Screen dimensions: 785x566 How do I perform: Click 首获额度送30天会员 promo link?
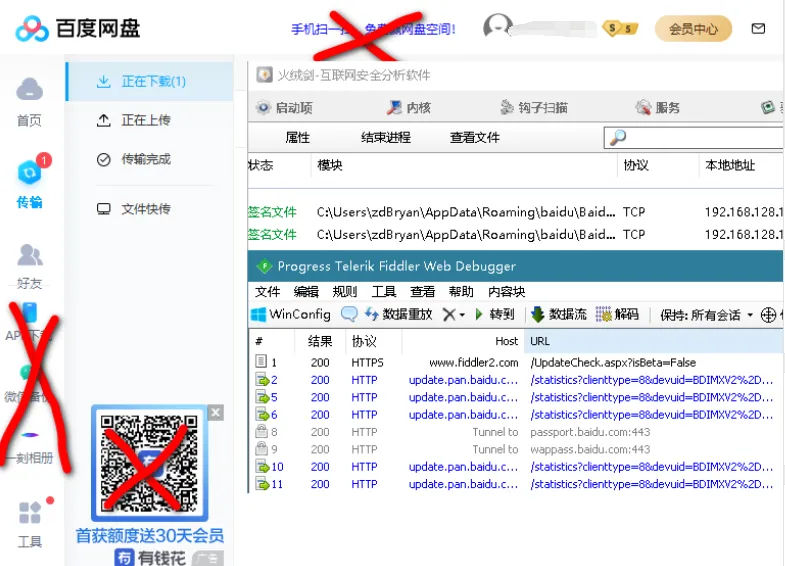(150, 535)
